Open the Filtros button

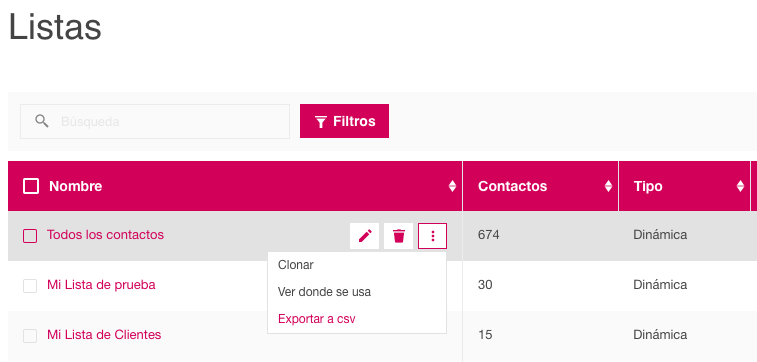344,121
